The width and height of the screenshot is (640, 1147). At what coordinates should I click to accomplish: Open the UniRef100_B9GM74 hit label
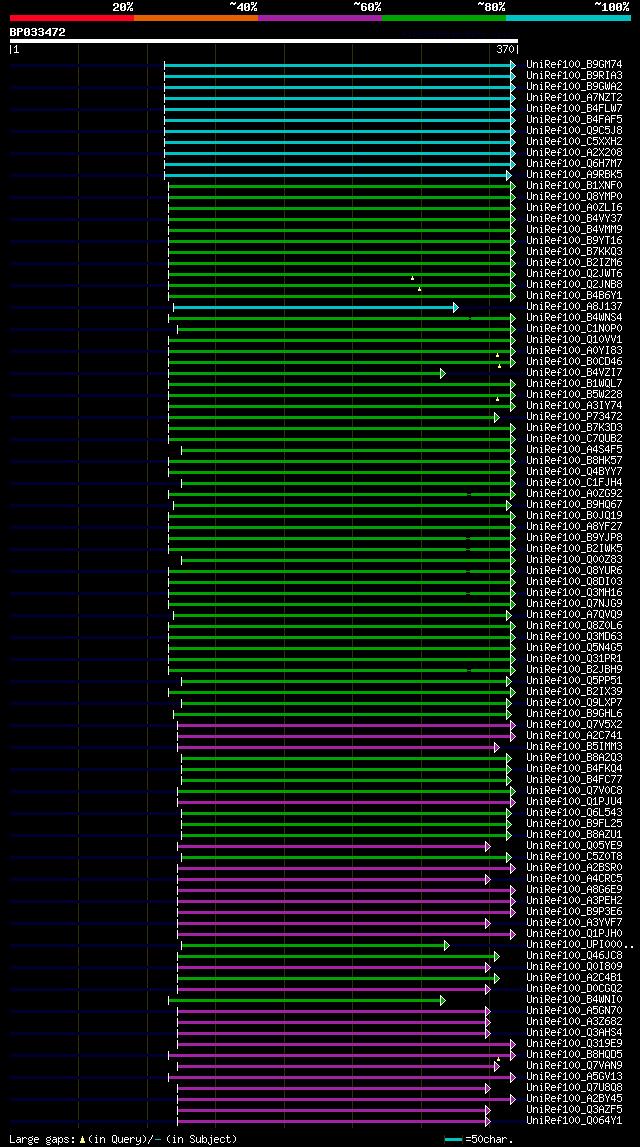click(x=574, y=64)
